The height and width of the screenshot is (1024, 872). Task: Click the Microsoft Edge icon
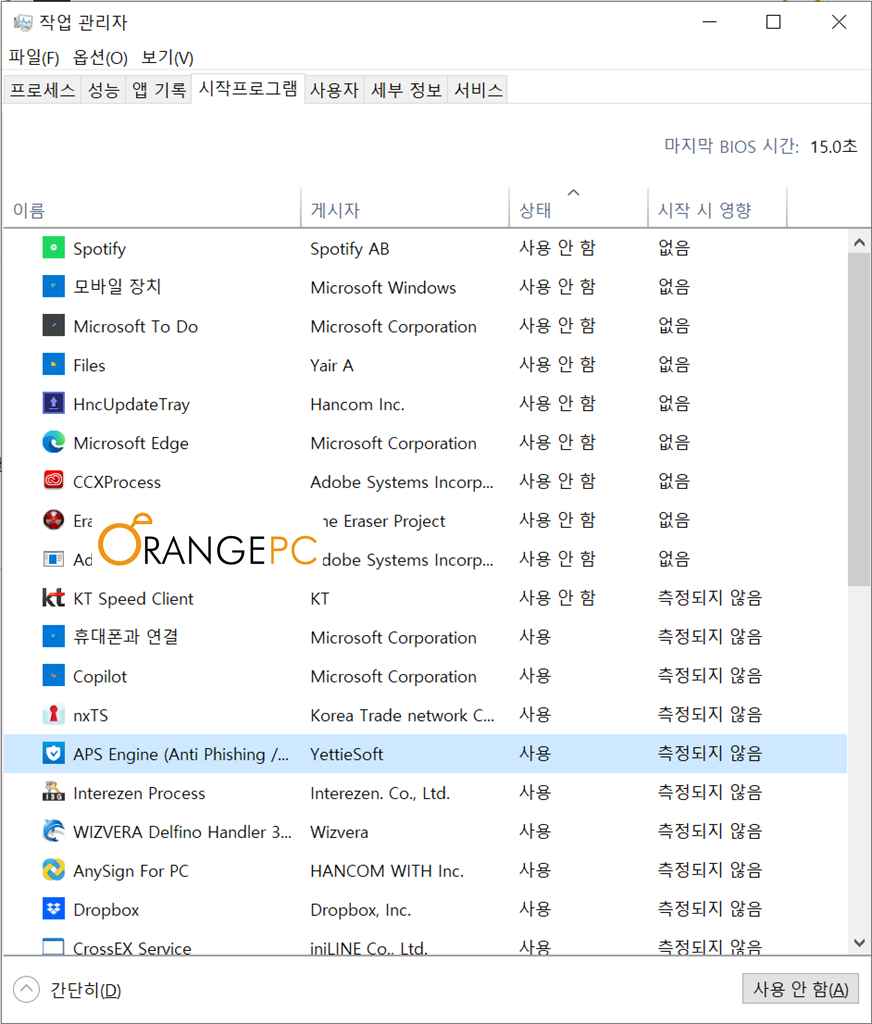pyautogui.click(x=54, y=442)
